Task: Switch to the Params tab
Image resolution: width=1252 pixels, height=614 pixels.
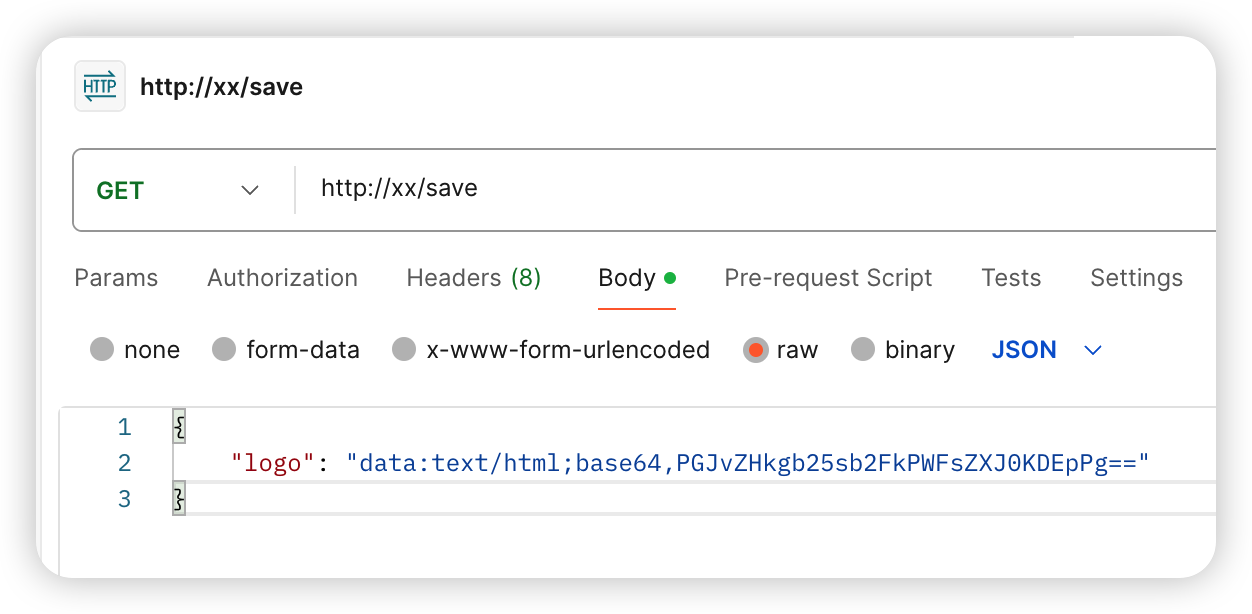Action: pyautogui.click(x=116, y=278)
